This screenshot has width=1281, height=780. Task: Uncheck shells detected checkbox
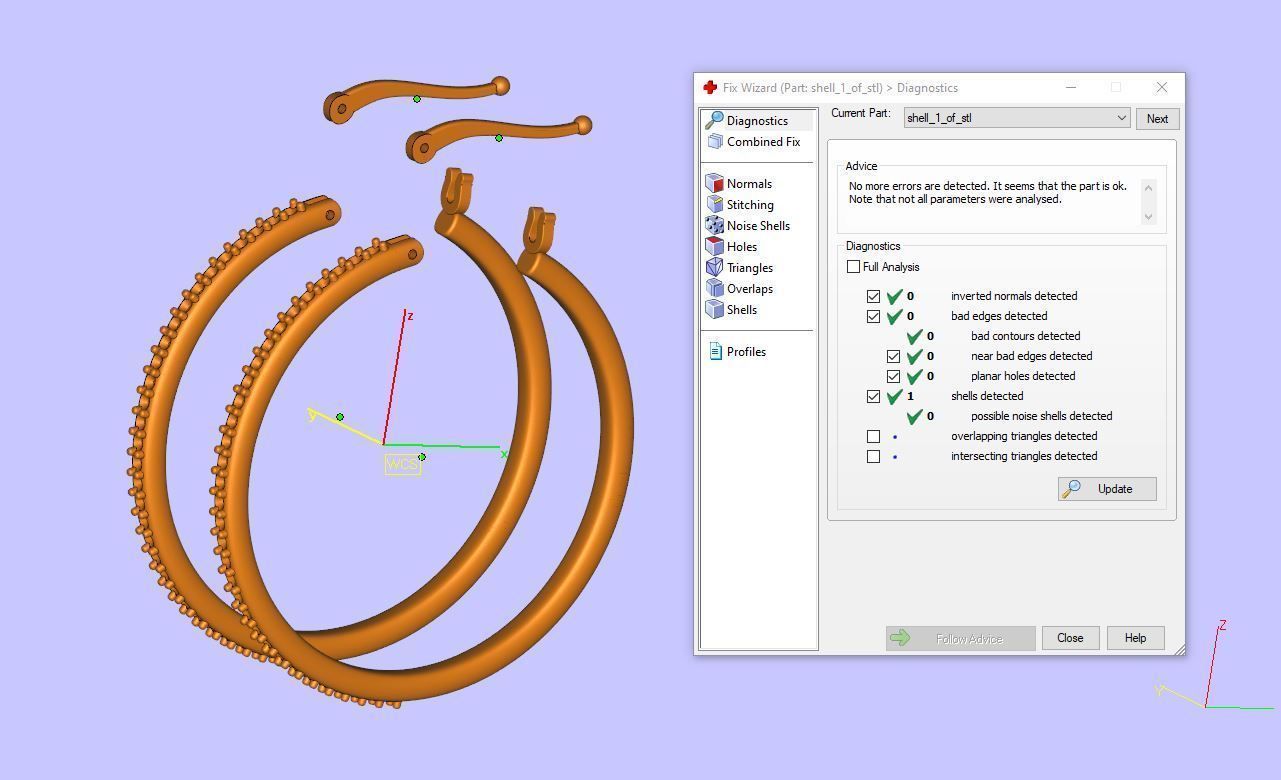[873, 396]
